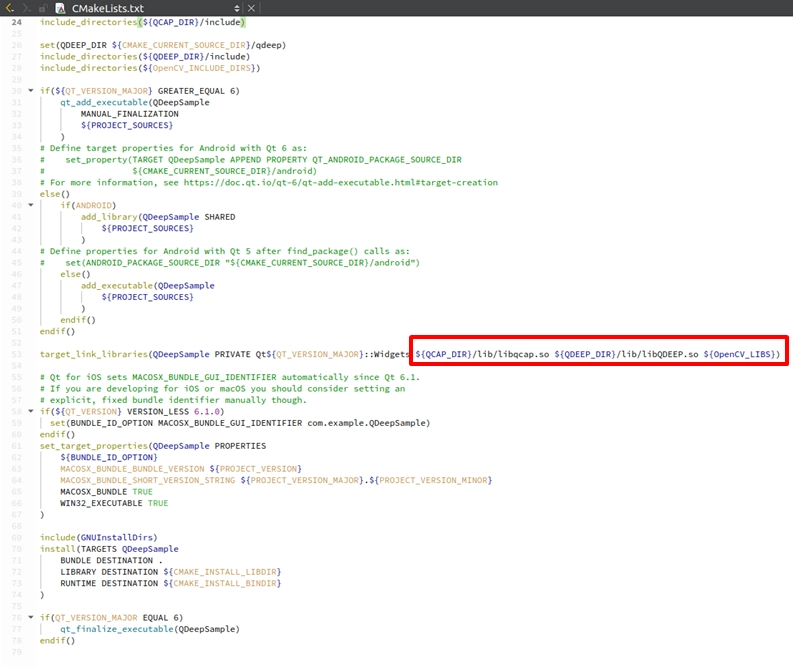Click include_directories on line 24

click(89, 22)
